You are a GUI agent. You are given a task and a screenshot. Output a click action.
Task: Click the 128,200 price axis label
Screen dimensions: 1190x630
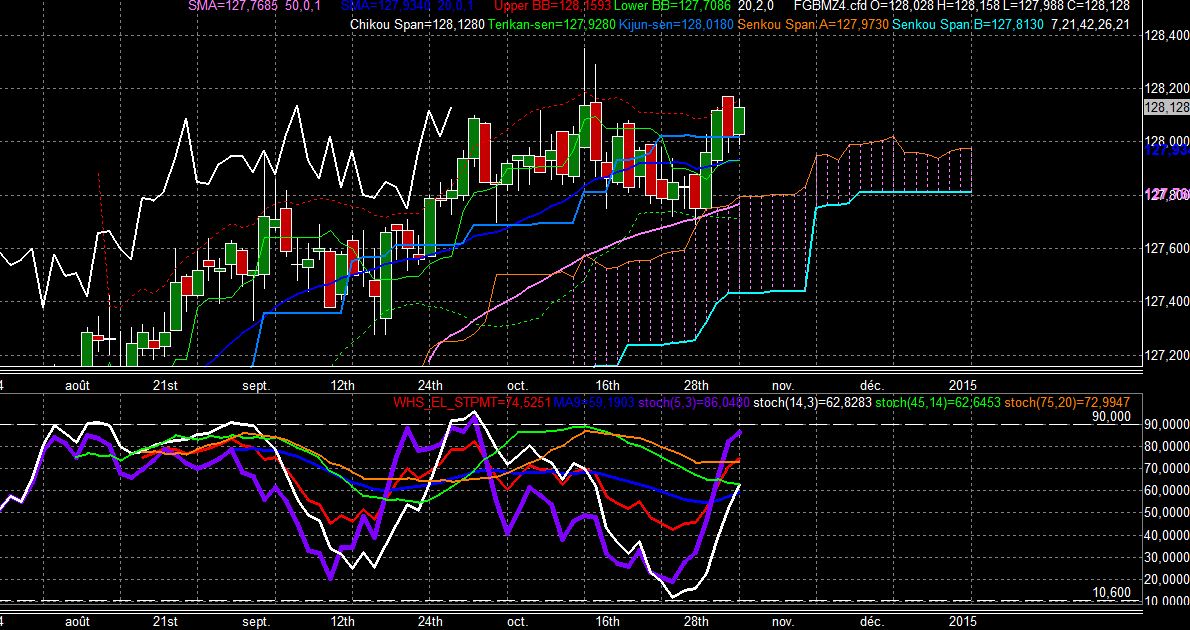[x=1167, y=89]
